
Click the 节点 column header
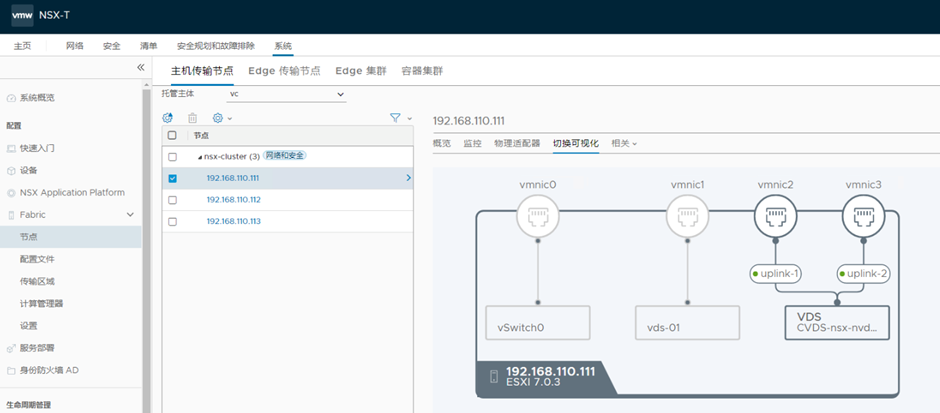tap(201, 136)
